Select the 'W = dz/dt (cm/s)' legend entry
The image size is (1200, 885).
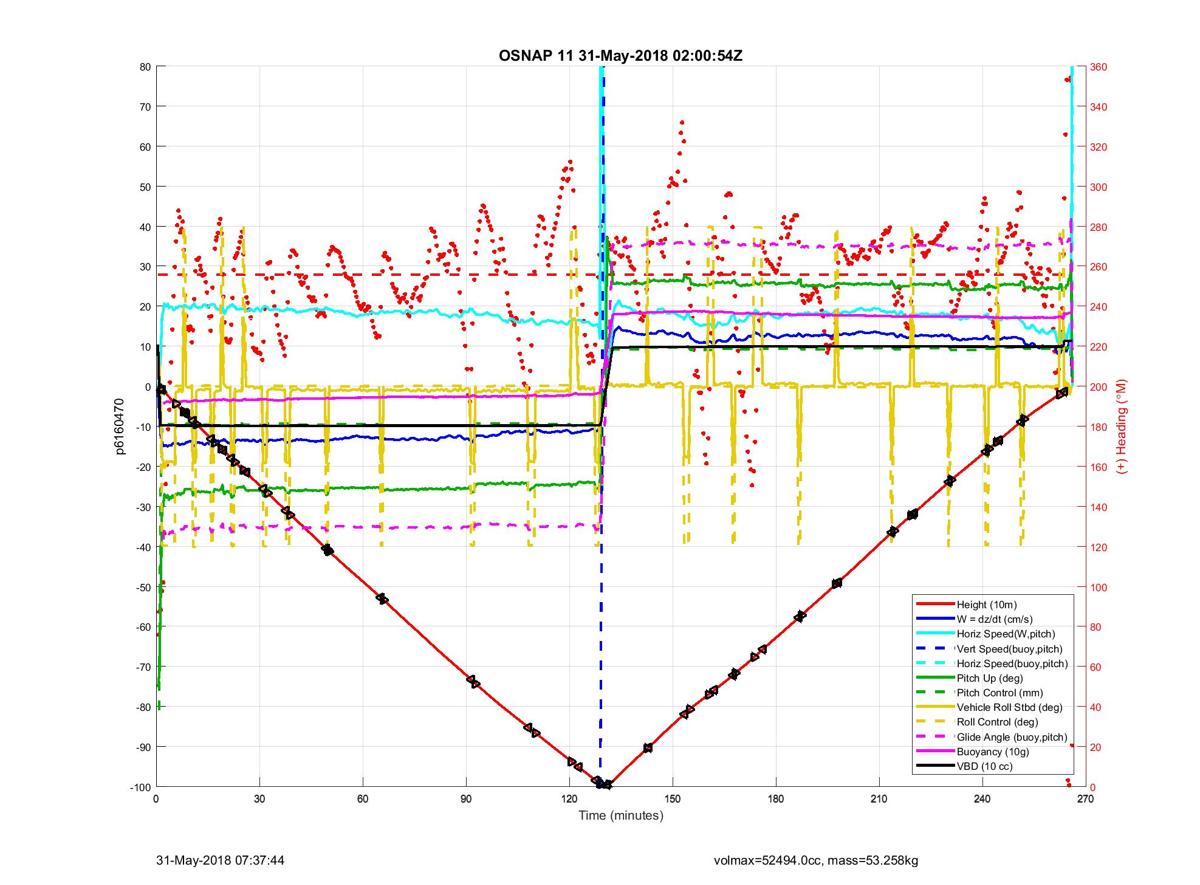point(994,619)
